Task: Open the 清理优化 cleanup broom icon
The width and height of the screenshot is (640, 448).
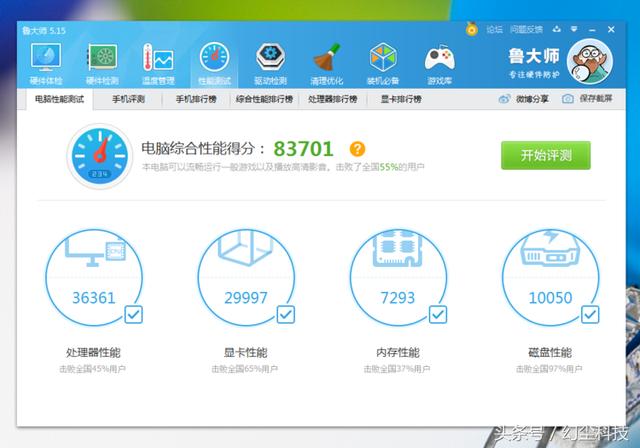Action: (x=327, y=64)
